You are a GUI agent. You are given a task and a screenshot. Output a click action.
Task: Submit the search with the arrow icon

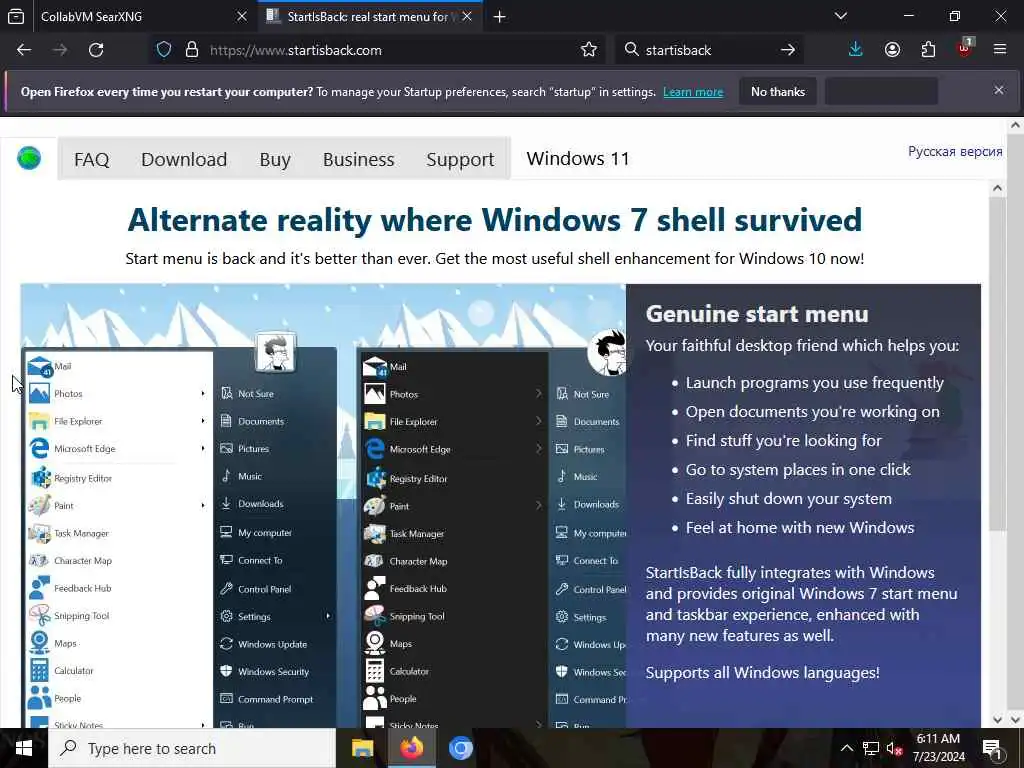(x=788, y=50)
